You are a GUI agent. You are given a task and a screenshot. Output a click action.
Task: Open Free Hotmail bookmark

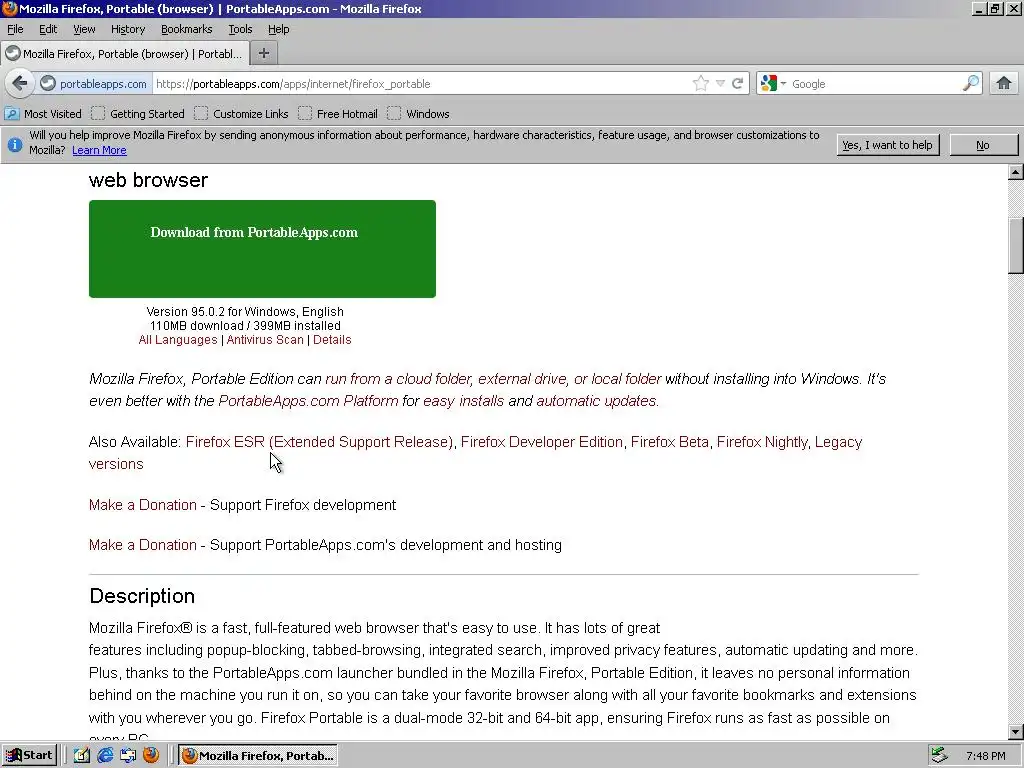[x=338, y=114]
